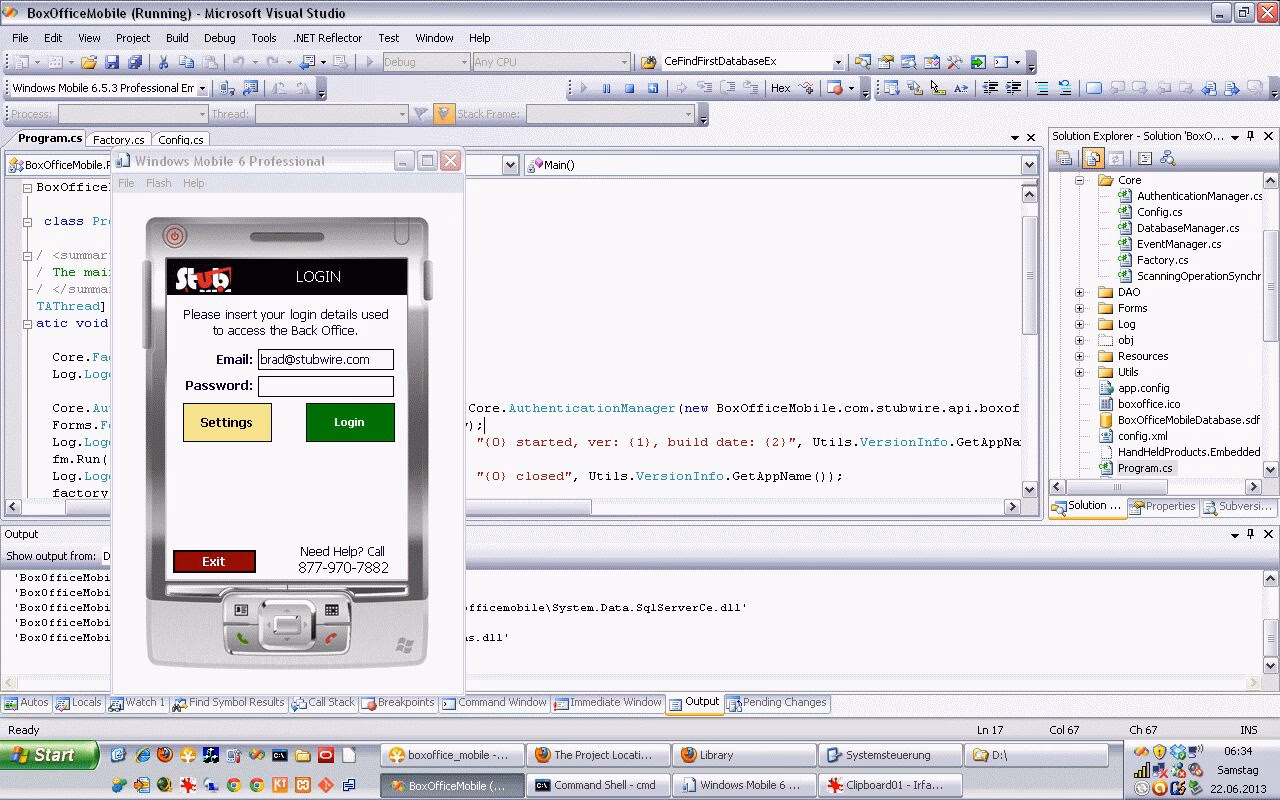Screen dimensions: 1280x800
Task: Switch to the Config.cs editor tab
Action: pyautogui.click(x=181, y=140)
